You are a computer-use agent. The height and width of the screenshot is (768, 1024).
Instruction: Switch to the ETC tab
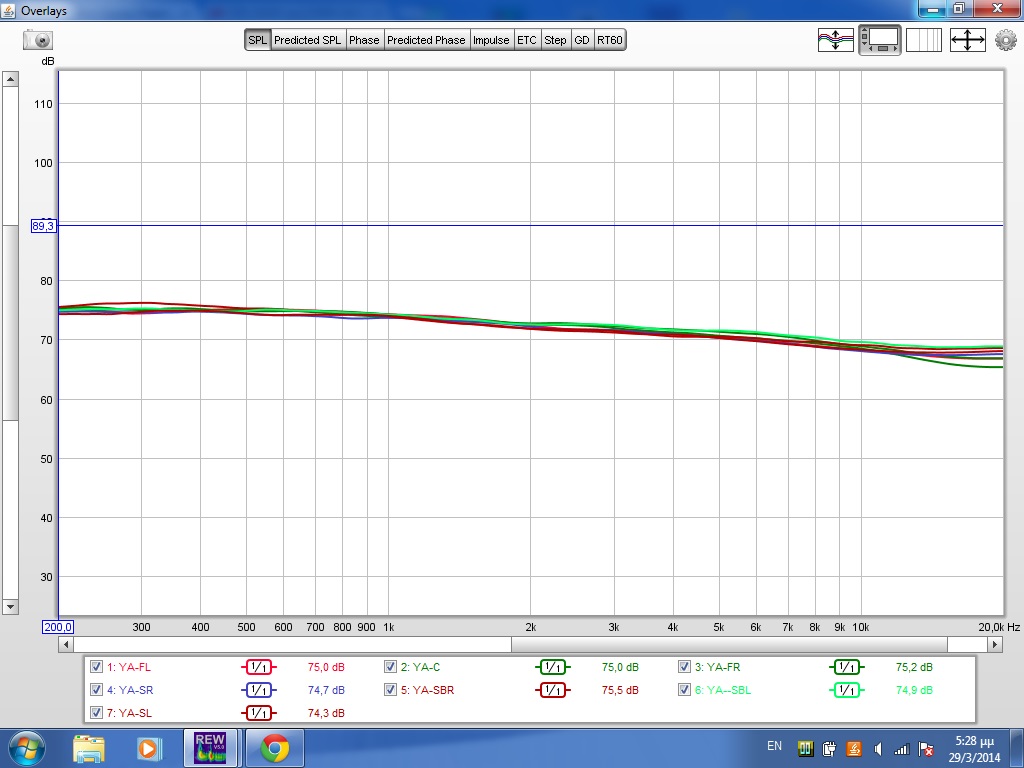point(527,40)
